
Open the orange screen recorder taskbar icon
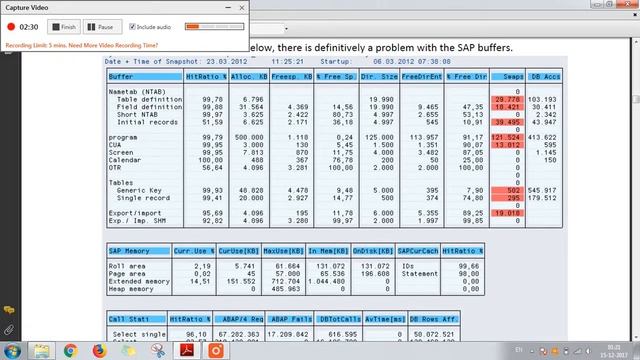pos(216,351)
